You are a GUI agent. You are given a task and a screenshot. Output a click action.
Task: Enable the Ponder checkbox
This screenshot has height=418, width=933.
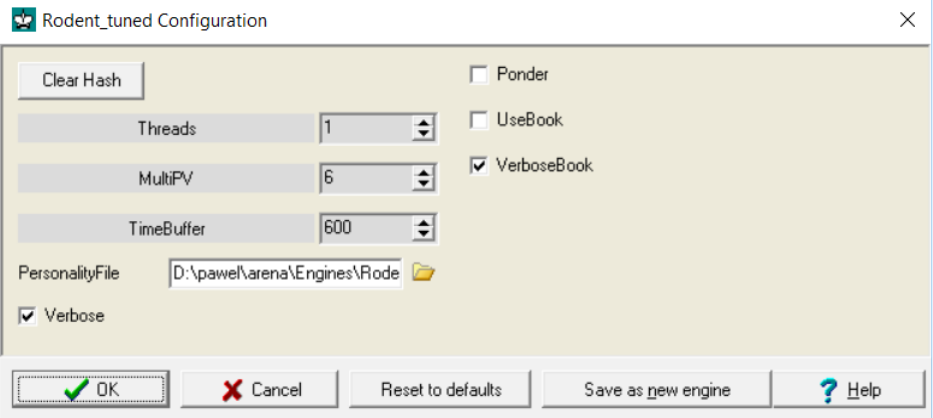pyautogui.click(x=478, y=75)
